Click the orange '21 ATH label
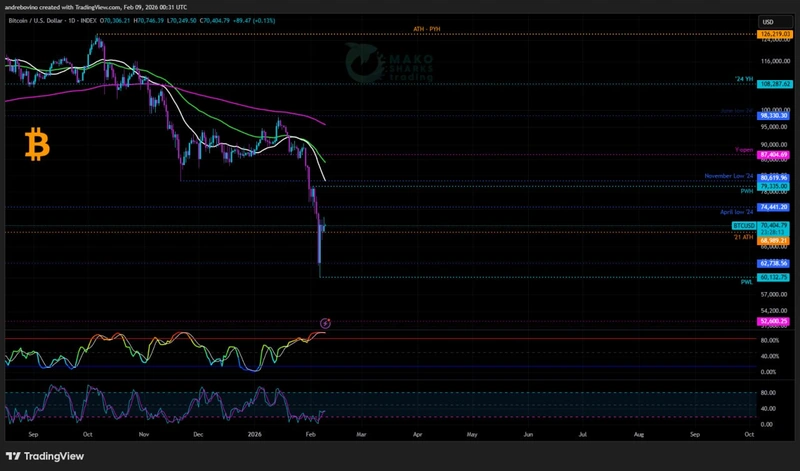800x471 pixels. pyautogui.click(x=744, y=237)
